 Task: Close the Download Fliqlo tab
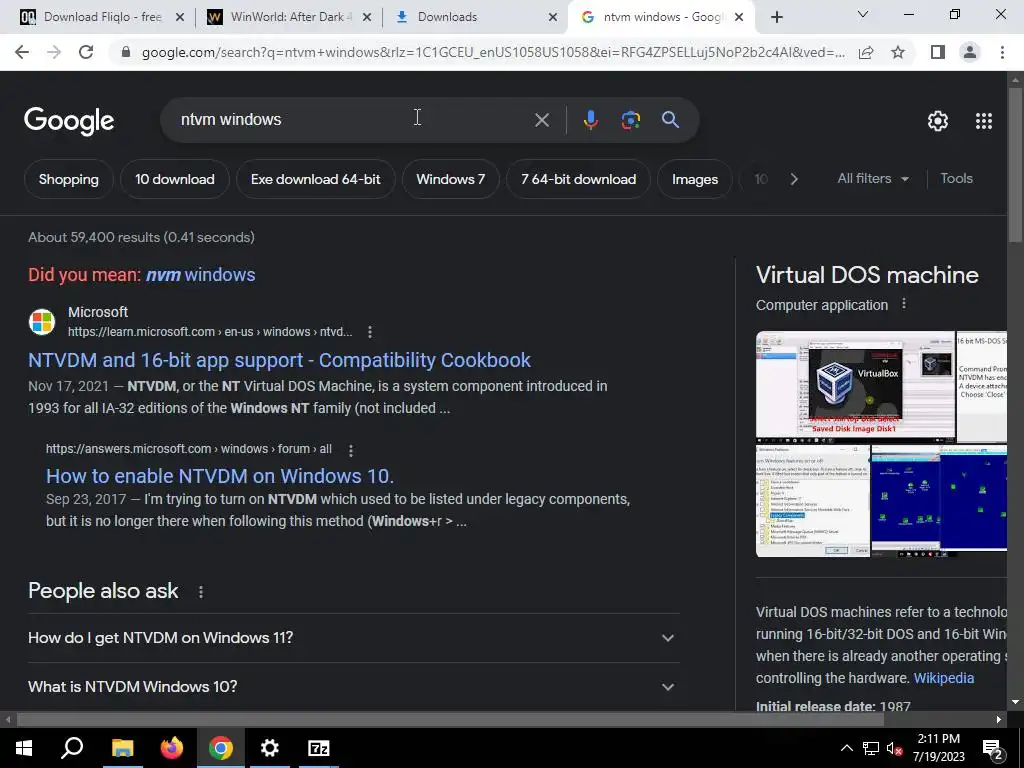click(180, 17)
